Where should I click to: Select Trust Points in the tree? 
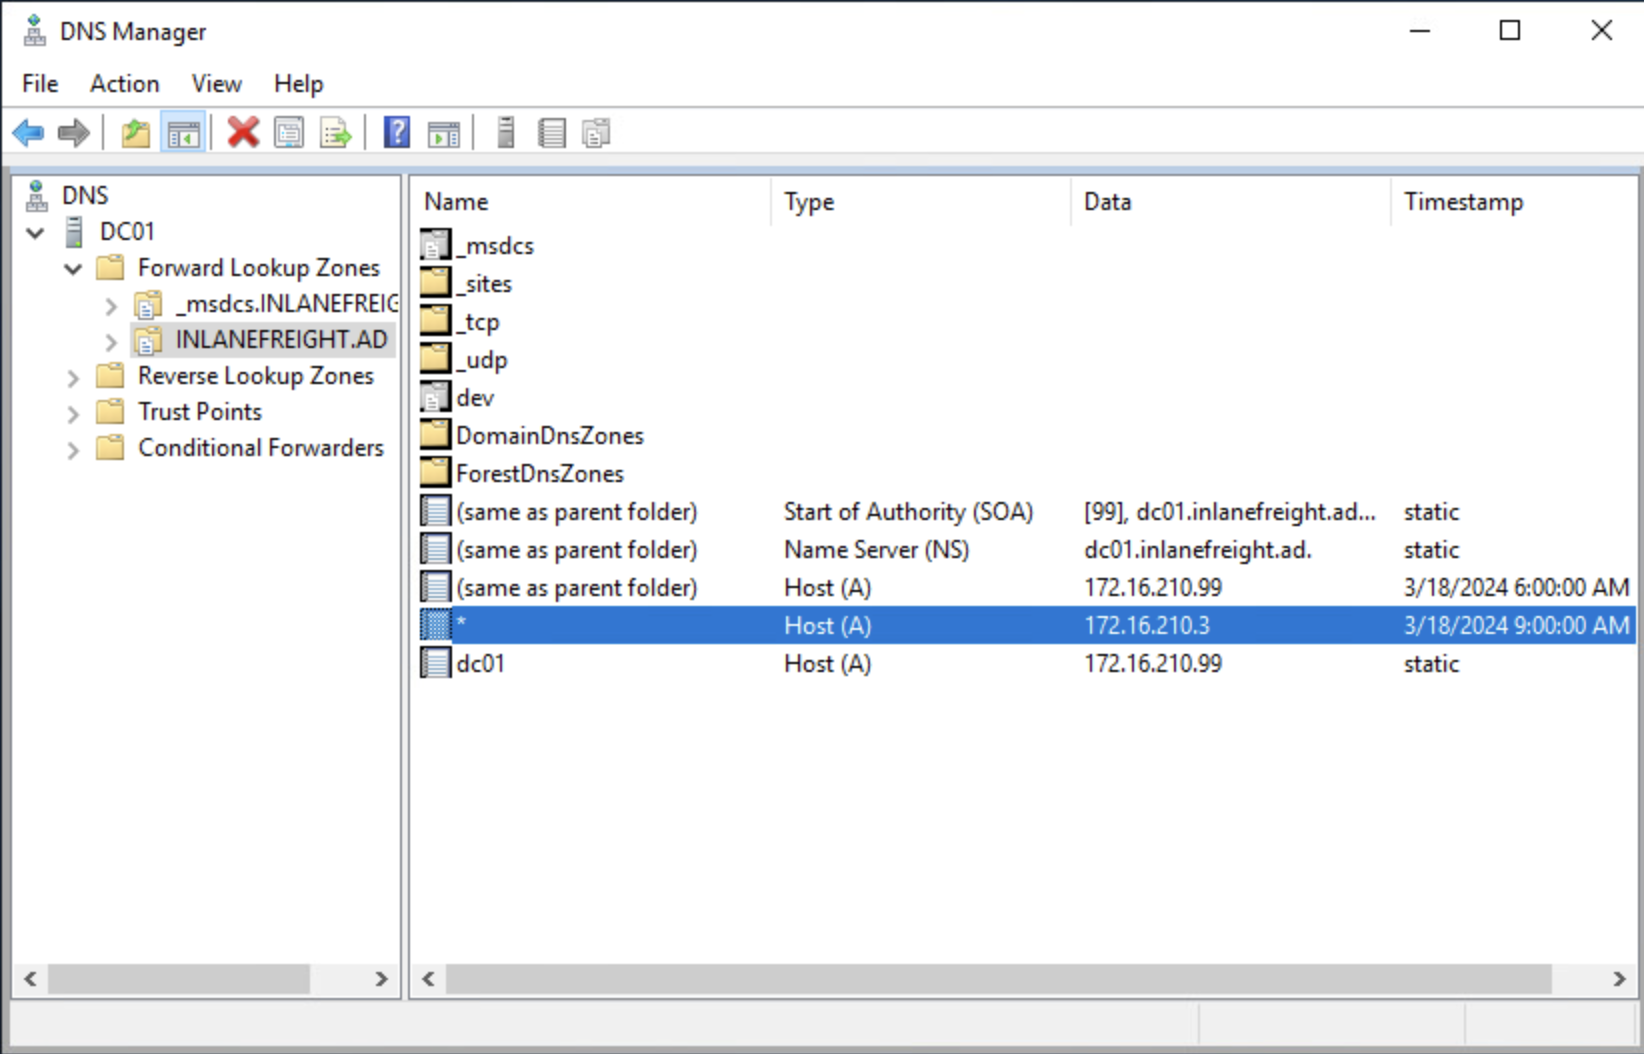coord(200,412)
